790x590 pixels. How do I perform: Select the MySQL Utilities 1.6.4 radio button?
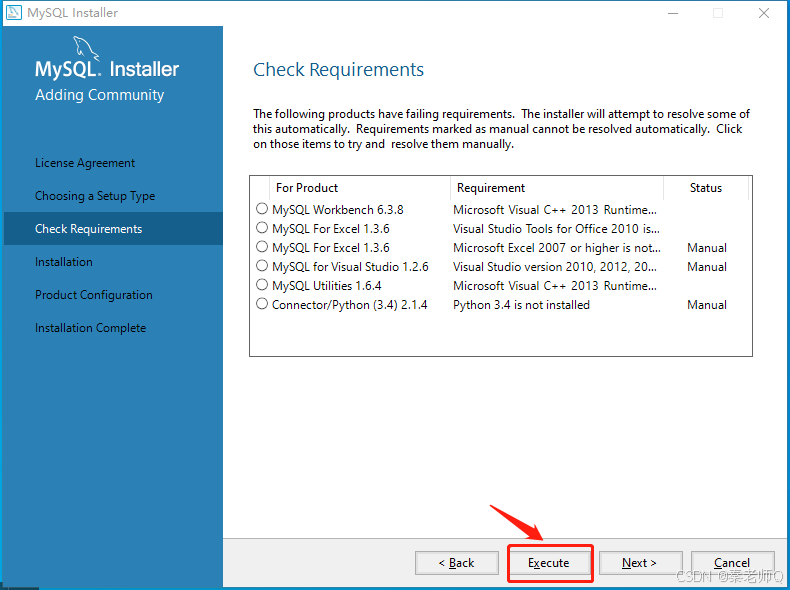[x=261, y=285]
